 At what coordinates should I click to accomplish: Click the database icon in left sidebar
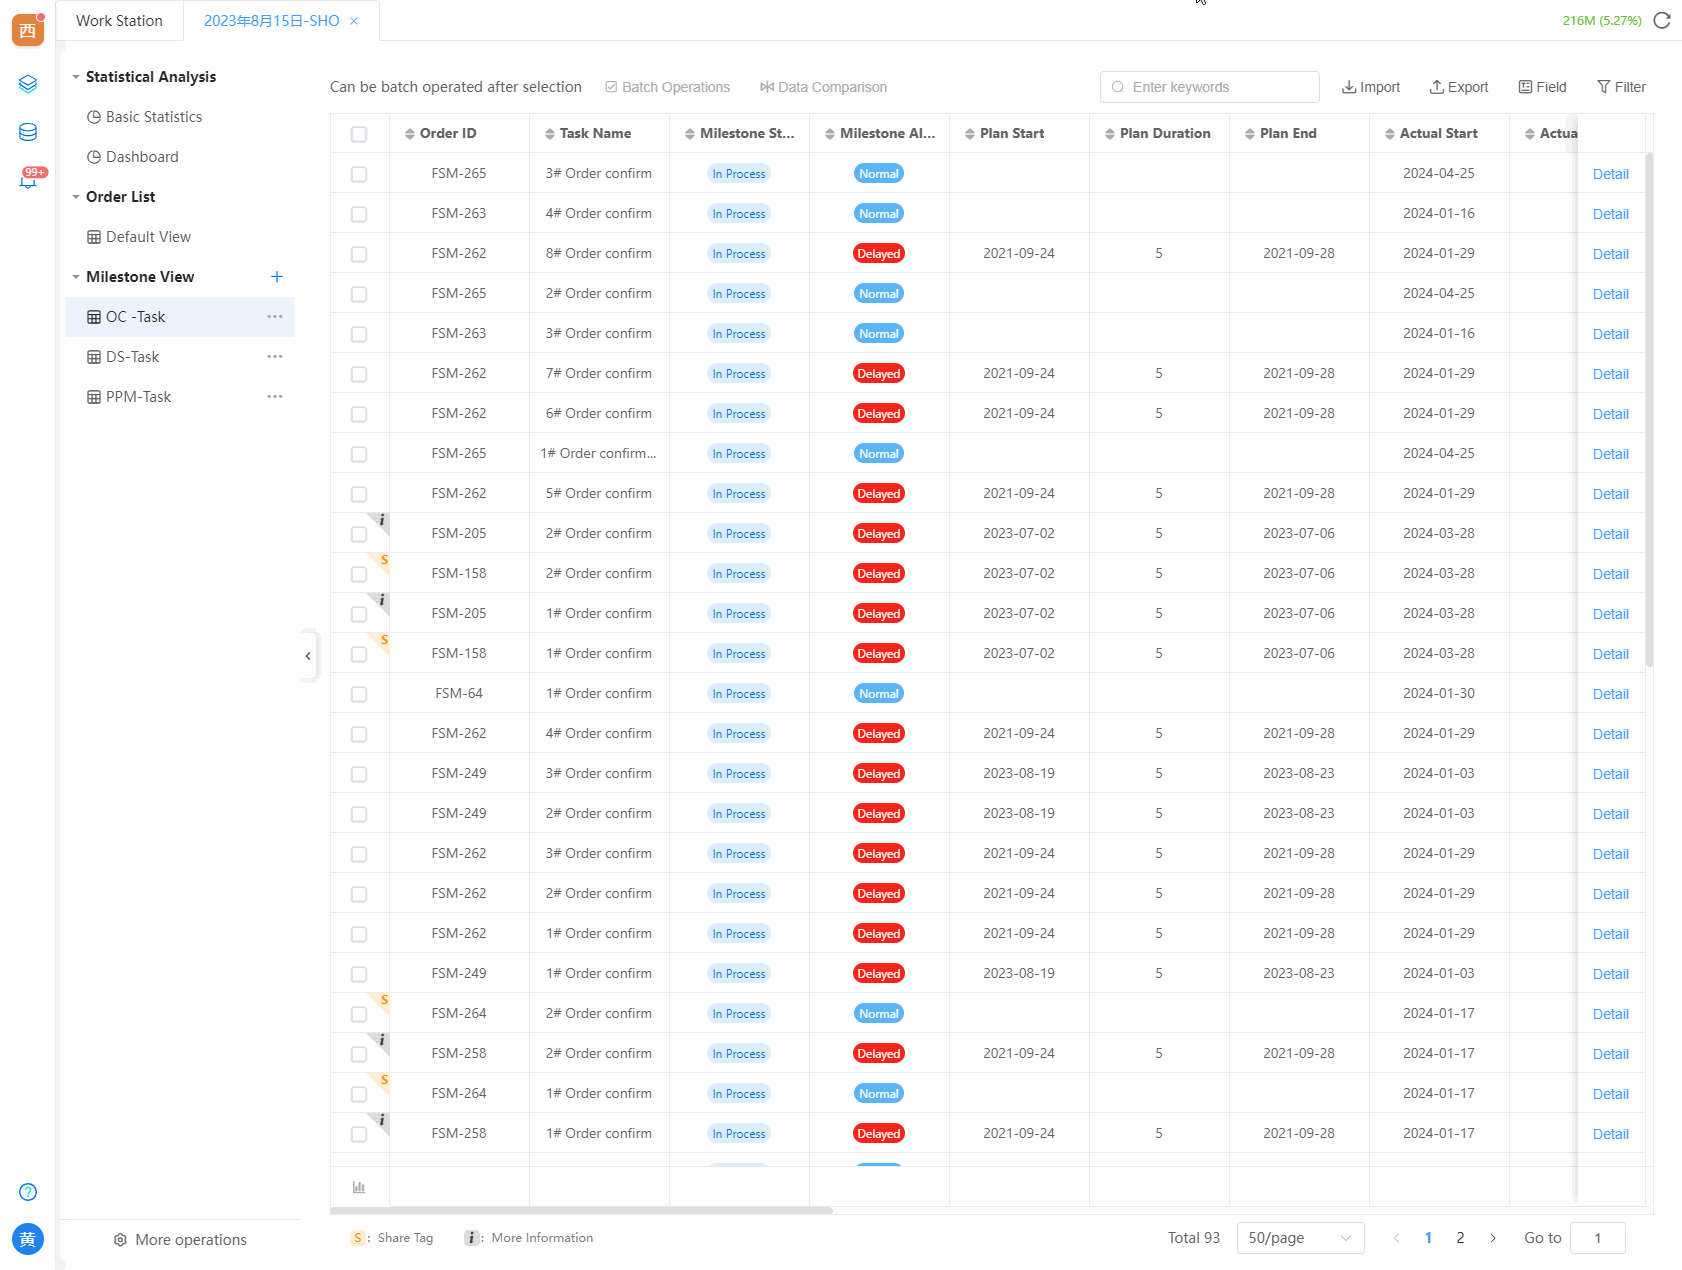pos(28,132)
